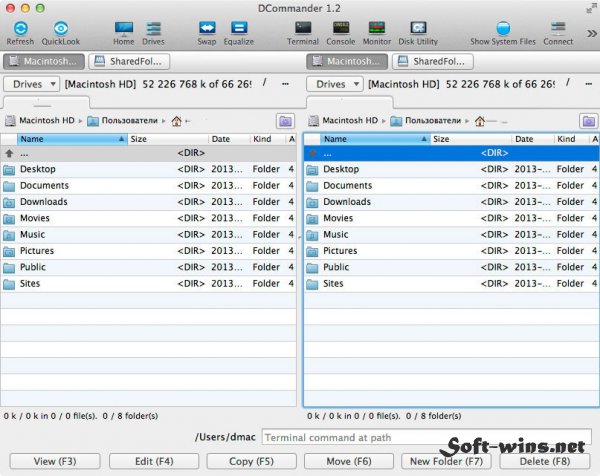600x476 pixels.
Task: Click the Move (F6) button
Action: [x=349, y=461]
